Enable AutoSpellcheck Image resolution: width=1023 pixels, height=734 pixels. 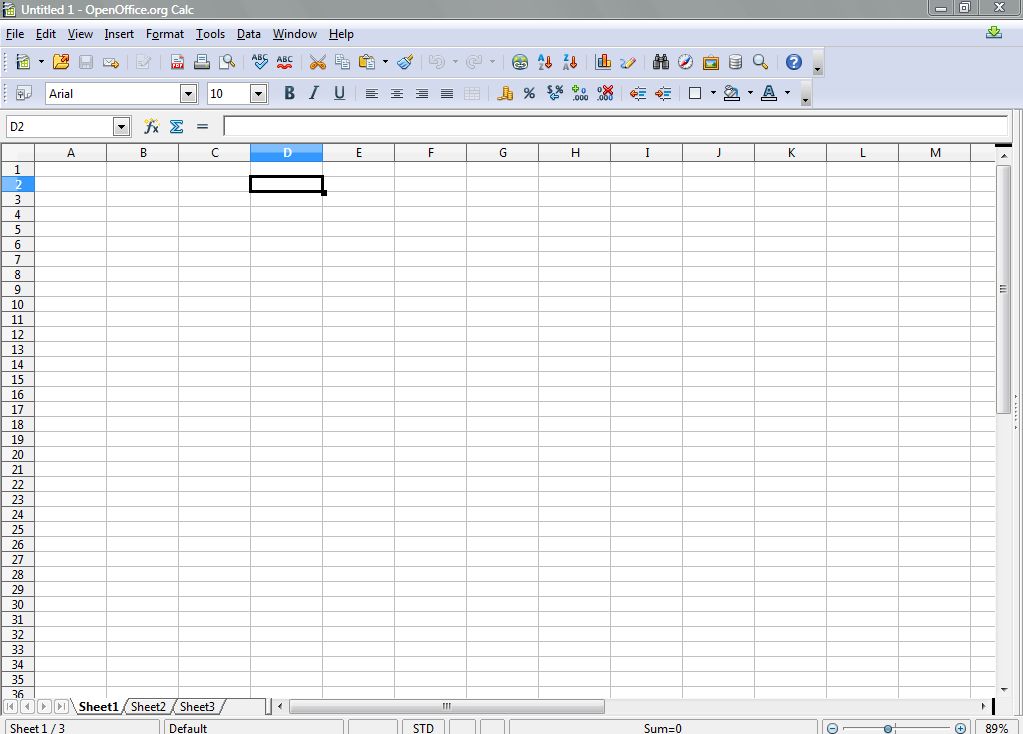pyautogui.click(x=283, y=61)
